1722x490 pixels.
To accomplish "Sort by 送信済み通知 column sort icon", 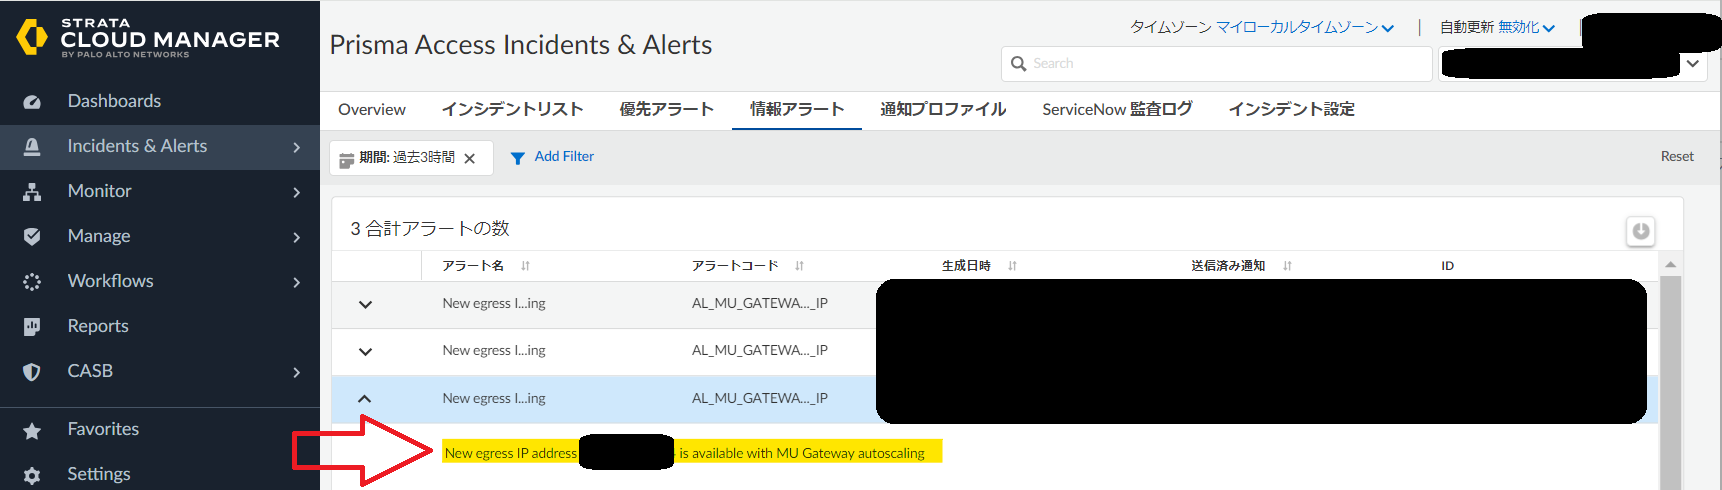I will (x=1288, y=266).
